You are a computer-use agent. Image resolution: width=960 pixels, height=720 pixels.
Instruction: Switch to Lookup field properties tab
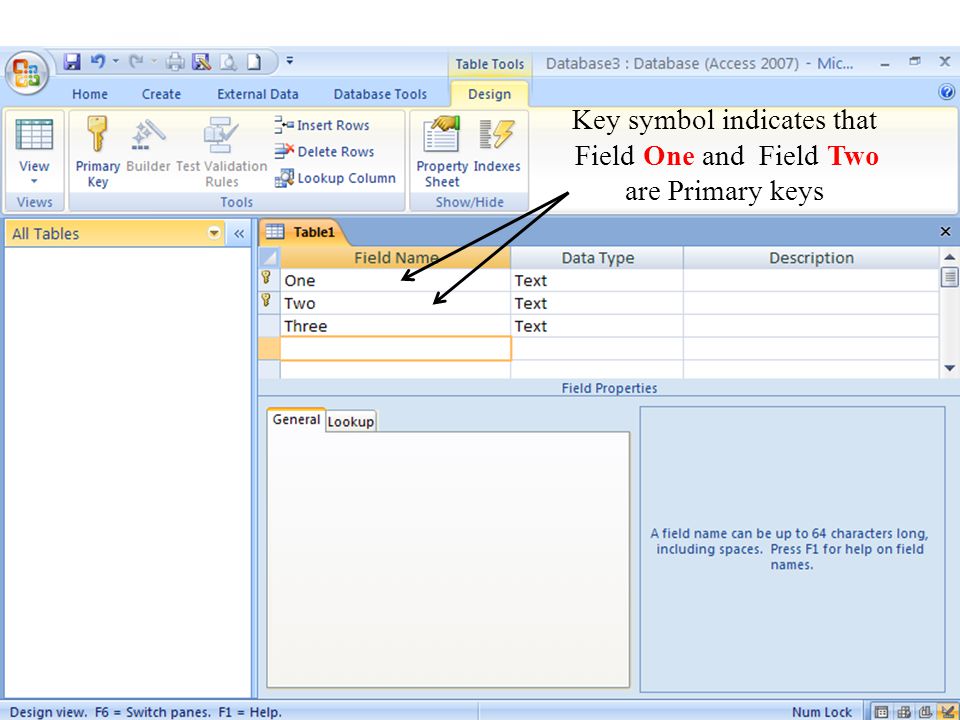(350, 421)
